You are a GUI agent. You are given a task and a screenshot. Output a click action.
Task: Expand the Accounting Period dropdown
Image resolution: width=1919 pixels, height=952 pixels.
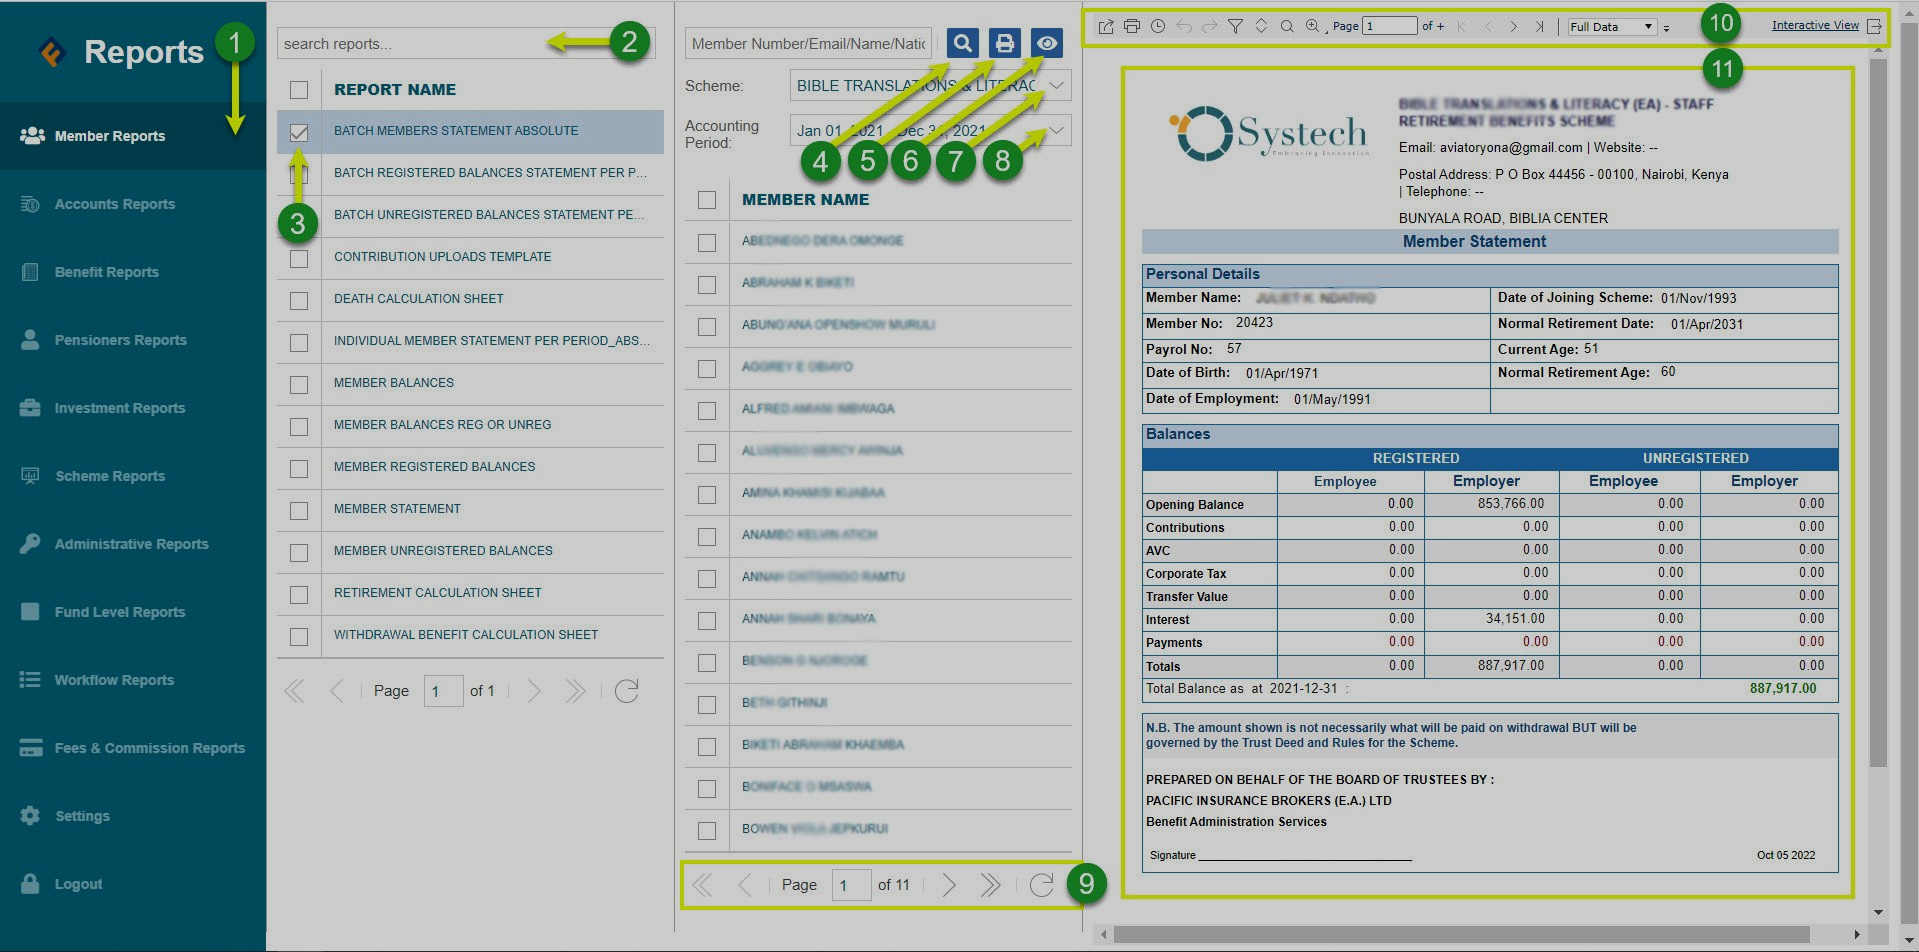(x=1056, y=130)
